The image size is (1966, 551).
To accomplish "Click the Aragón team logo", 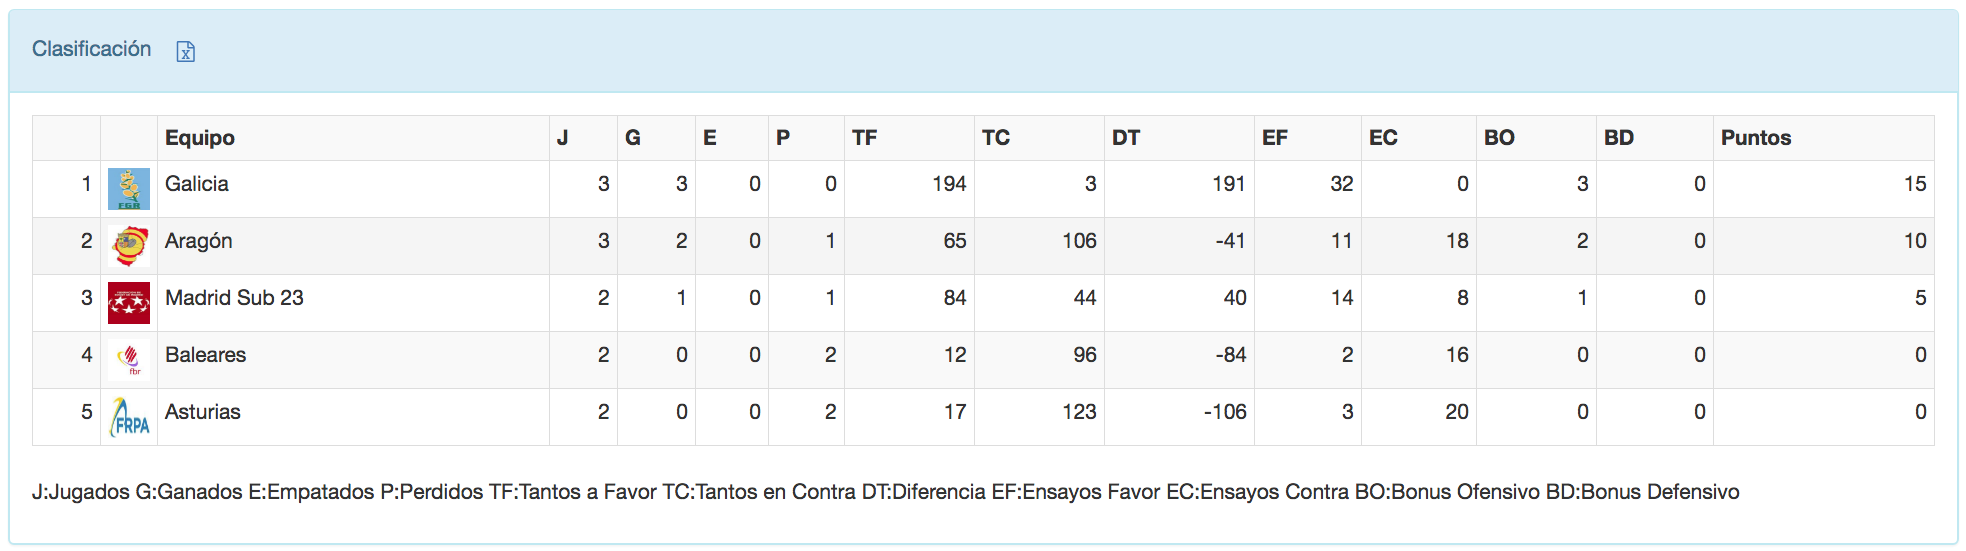I will point(129,246).
